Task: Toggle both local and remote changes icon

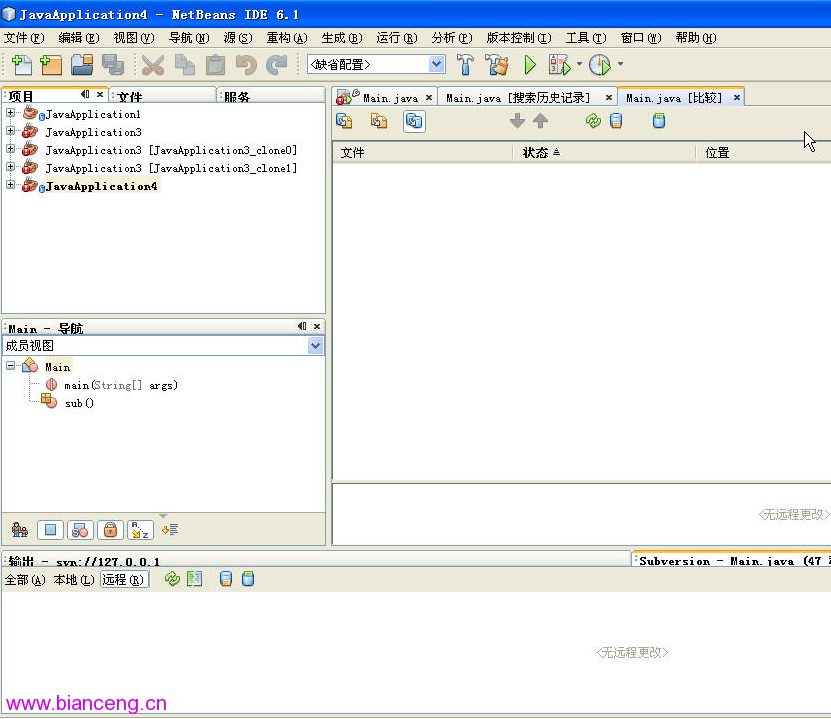Action: pyautogui.click(x=414, y=121)
